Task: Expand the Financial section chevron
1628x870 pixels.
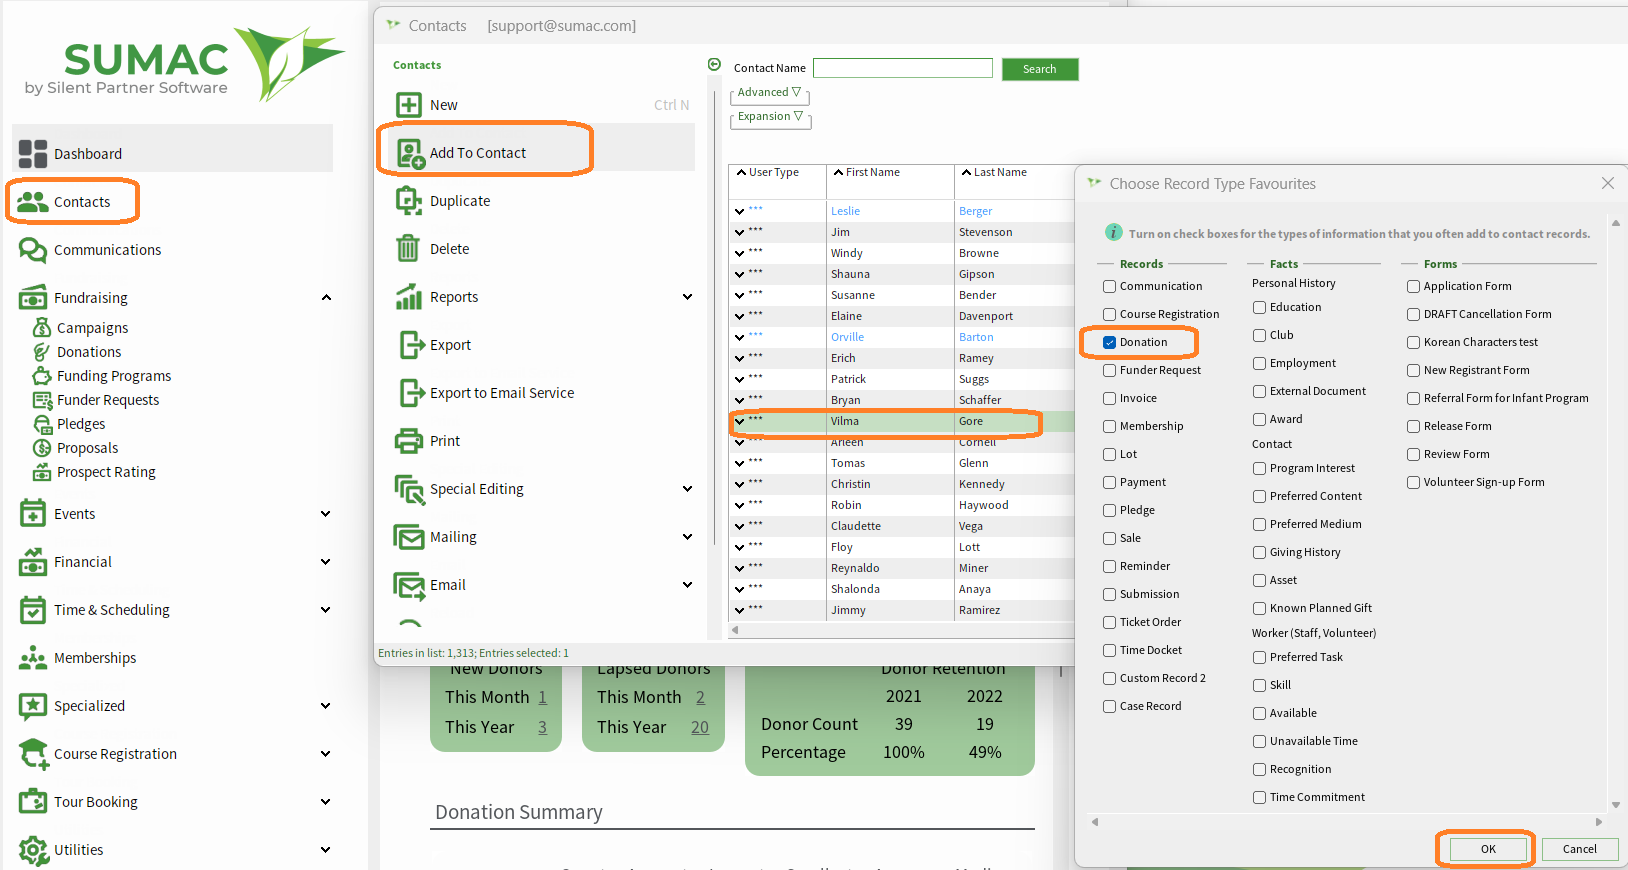Action: click(325, 562)
